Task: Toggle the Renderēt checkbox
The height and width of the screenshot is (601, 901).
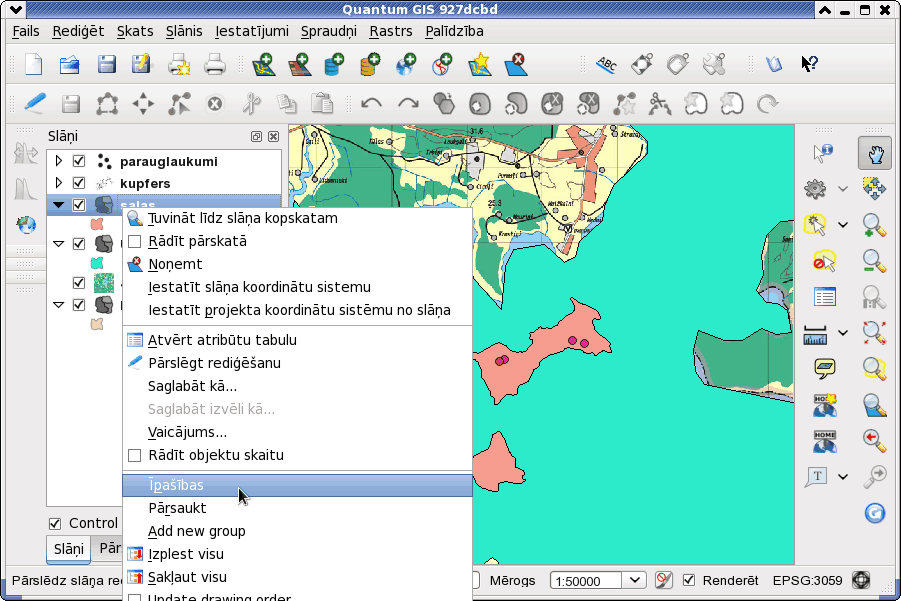Action: click(x=688, y=580)
